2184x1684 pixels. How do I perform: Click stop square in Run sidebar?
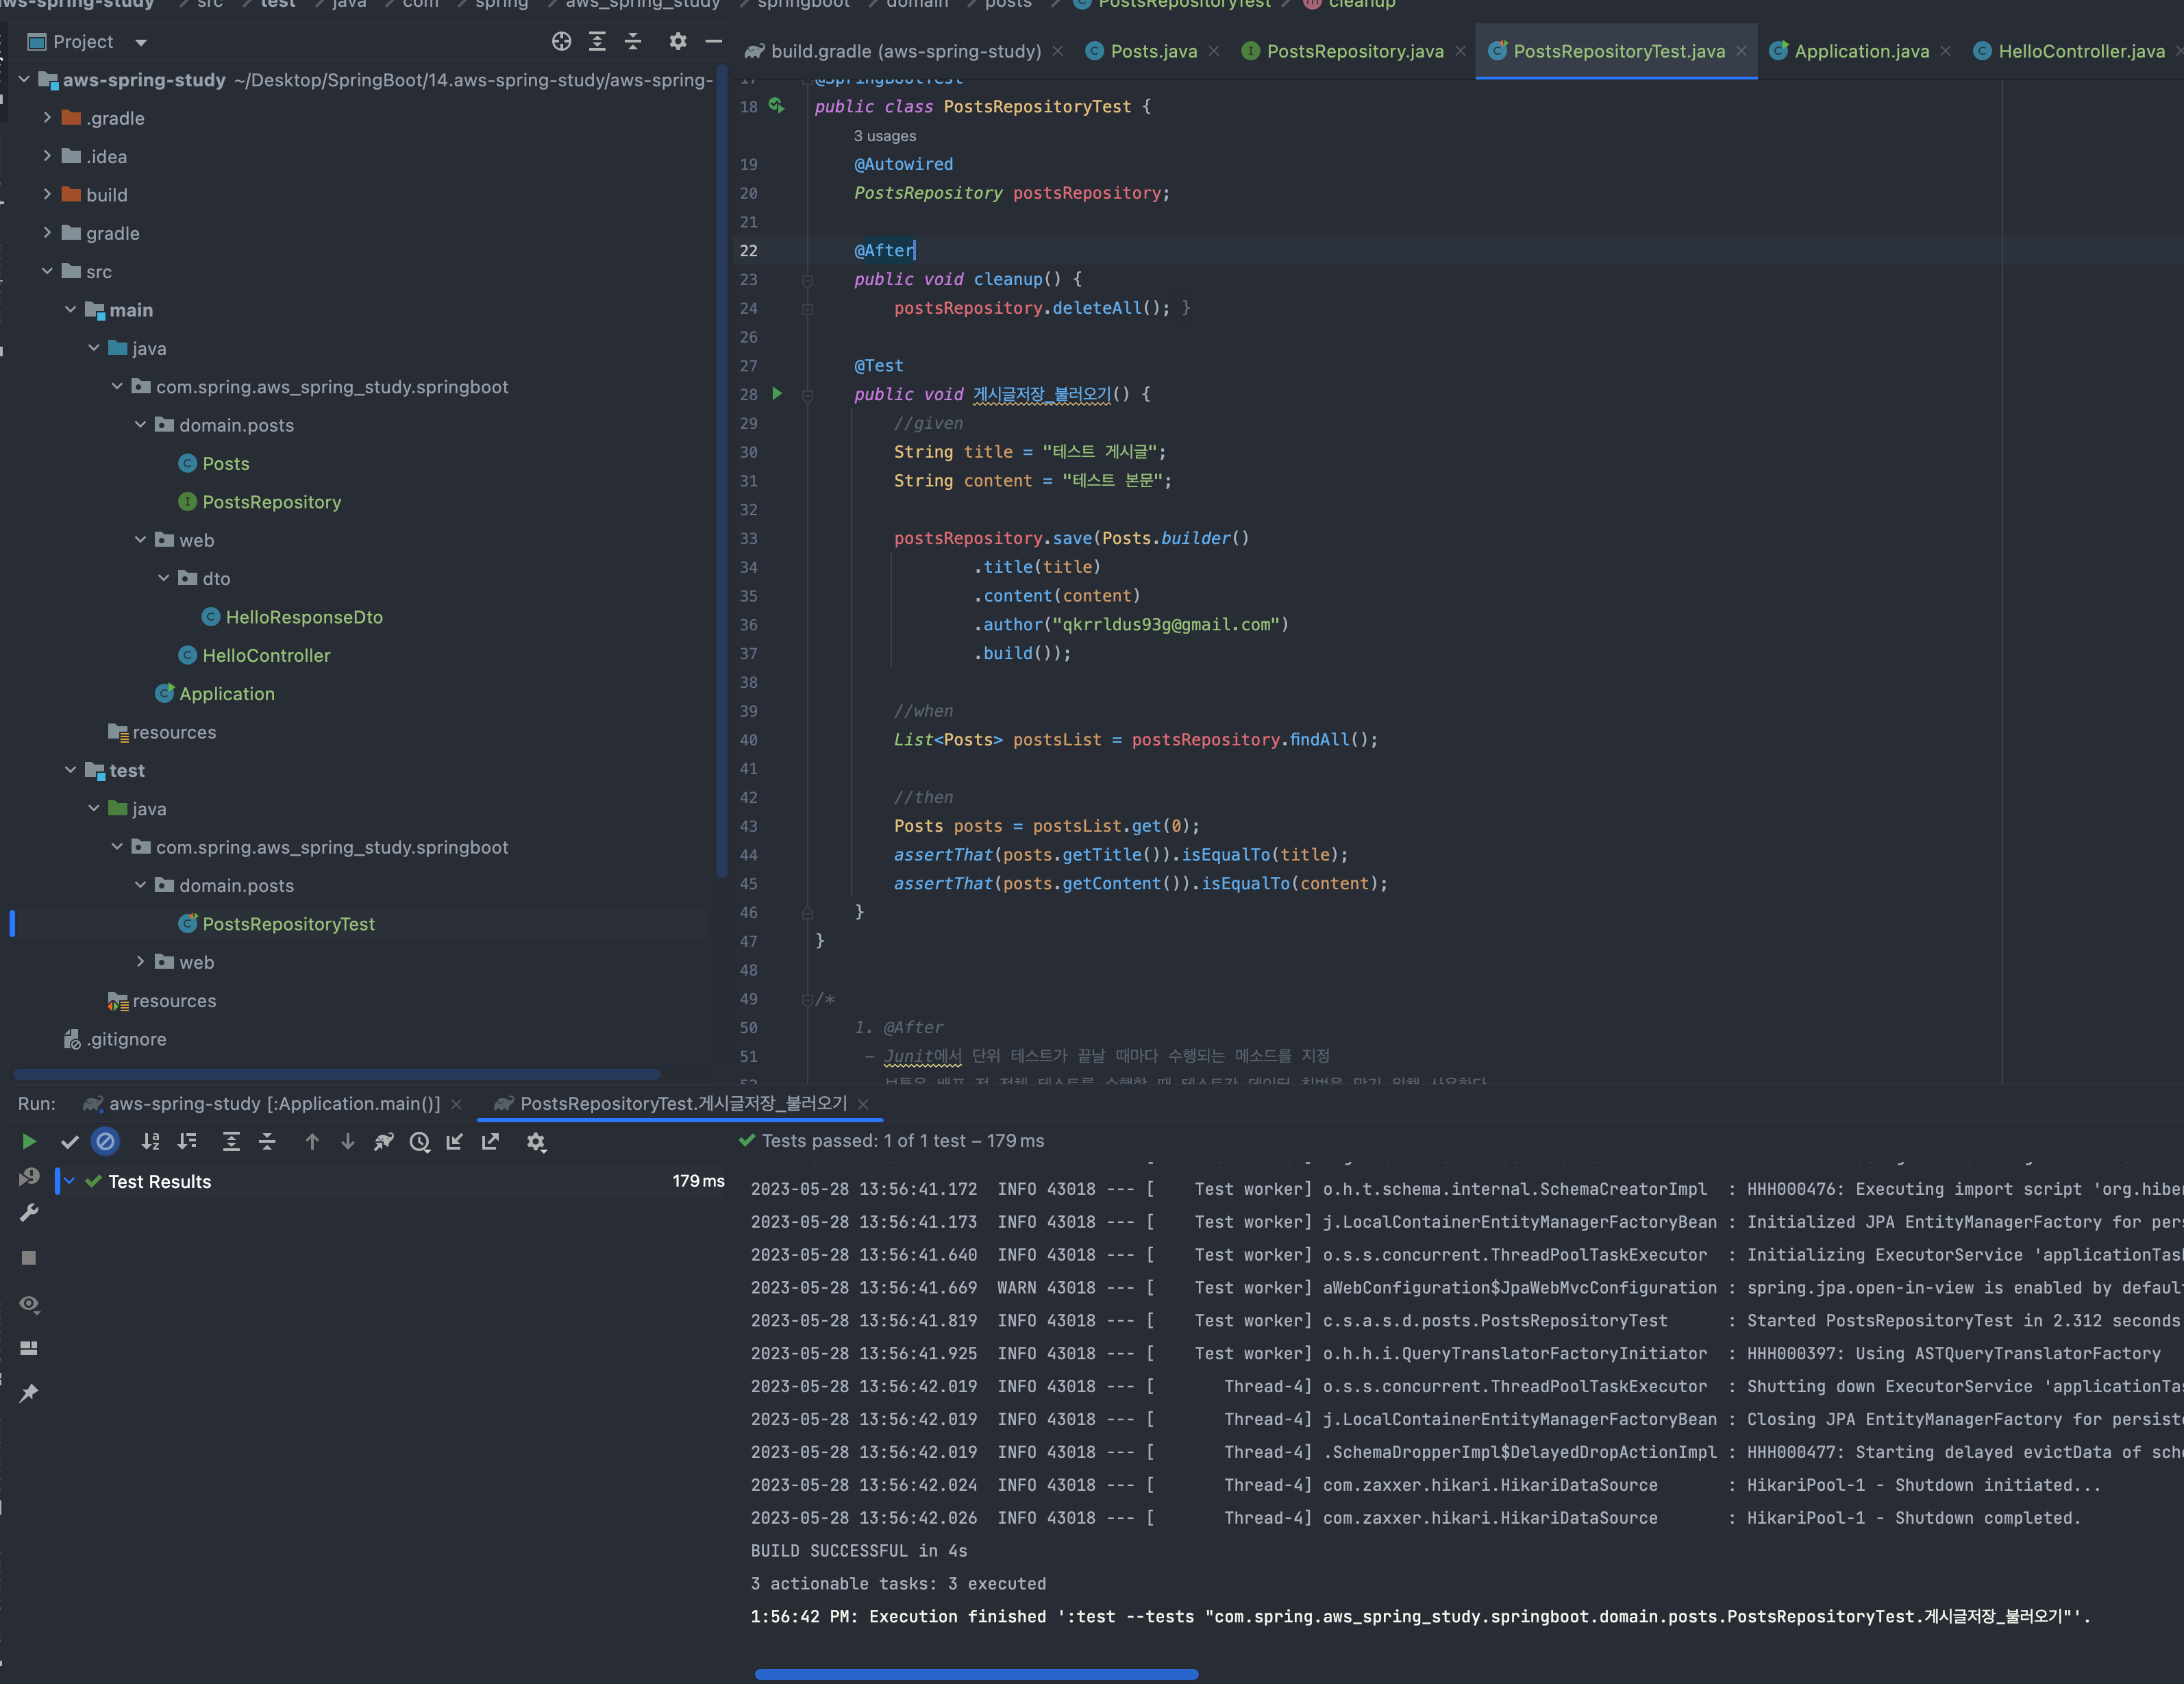pyautogui.click(x=29, y=1257)
